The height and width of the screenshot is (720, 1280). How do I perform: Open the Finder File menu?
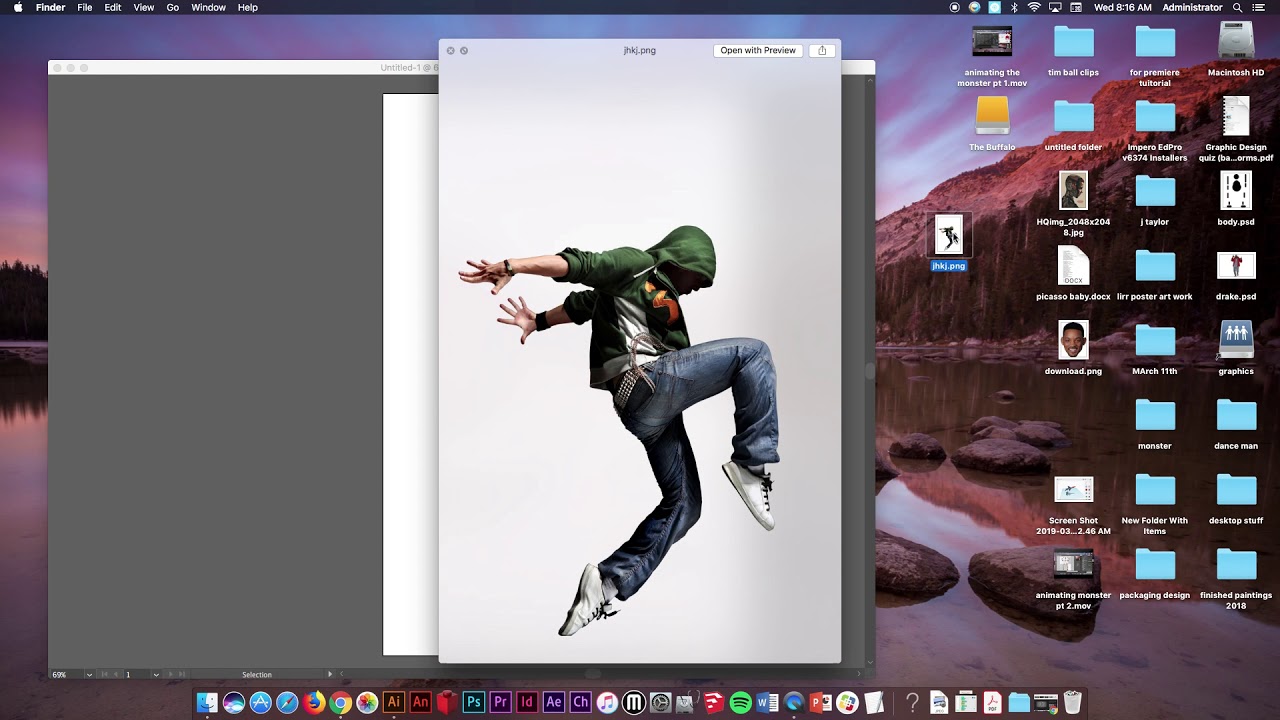click(85, 7)
